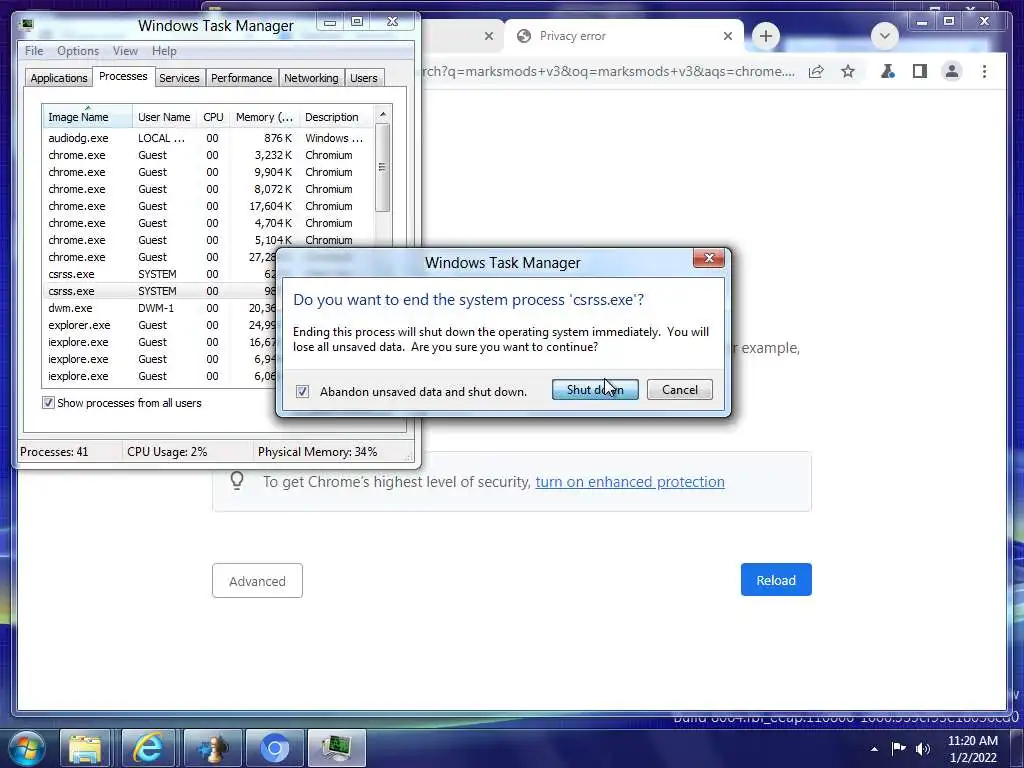The width and height of the screenshot is (1024, 768).
Task: Open Chrome Labs flask icon
Action: click(887, 71)
